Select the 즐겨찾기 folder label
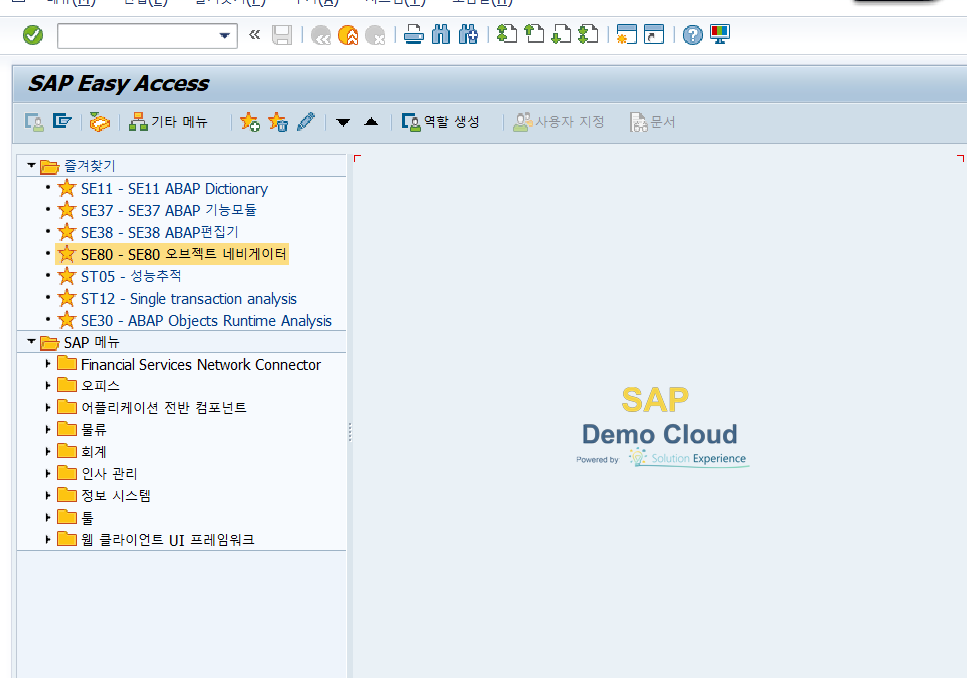 (x=90, y=166)
